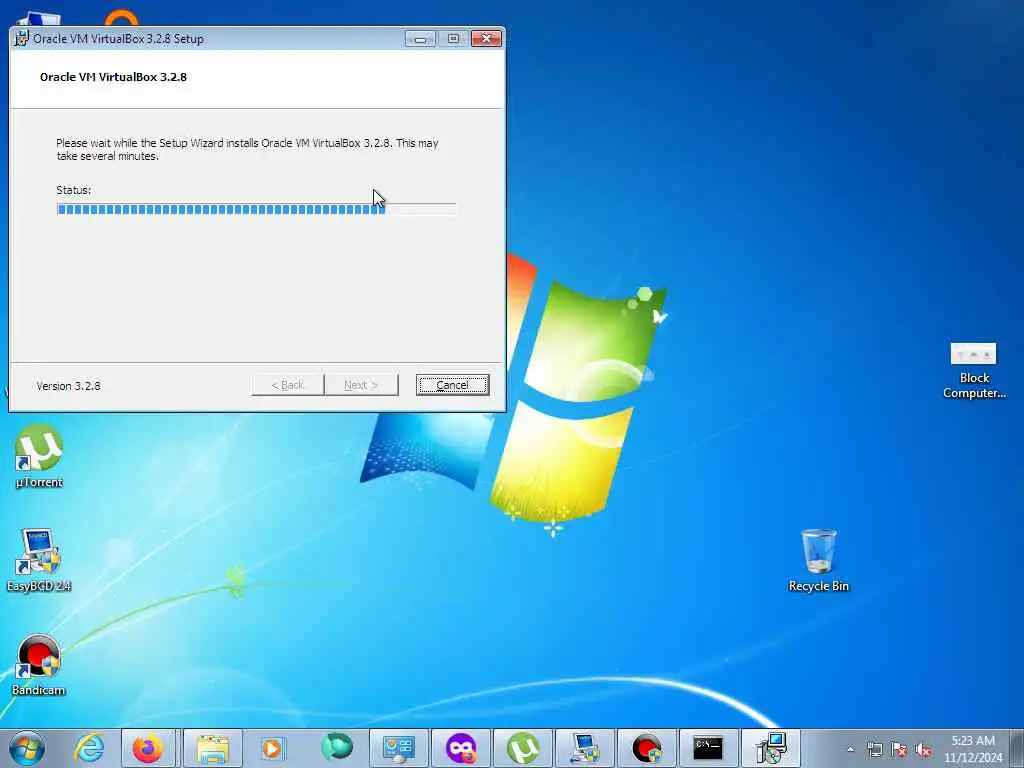Viewport: 1024px width, 768px height.
Task: Maximize the VirtualBox Setup window
Action: pyautogui.click(x=453, y=39)
